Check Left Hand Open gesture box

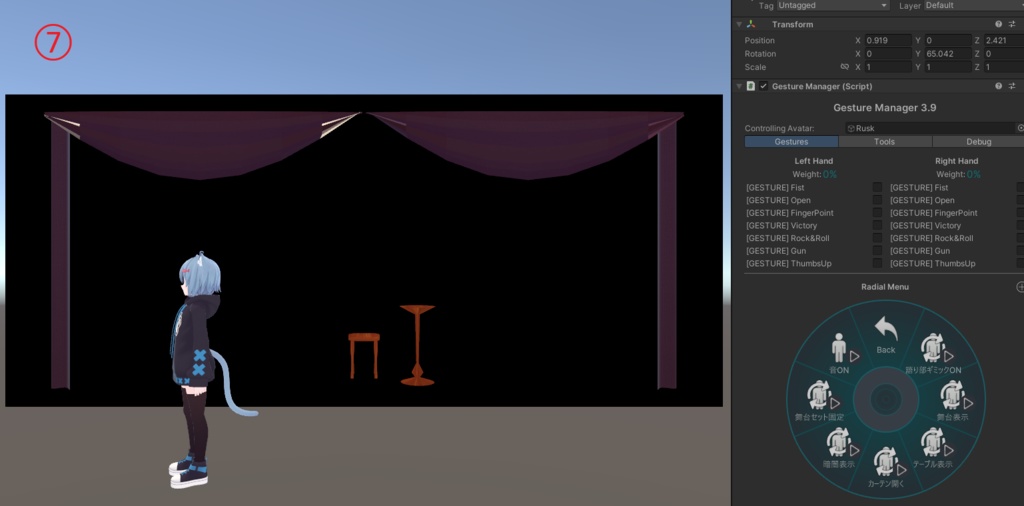pyautogui.click(x=877, y=200)
